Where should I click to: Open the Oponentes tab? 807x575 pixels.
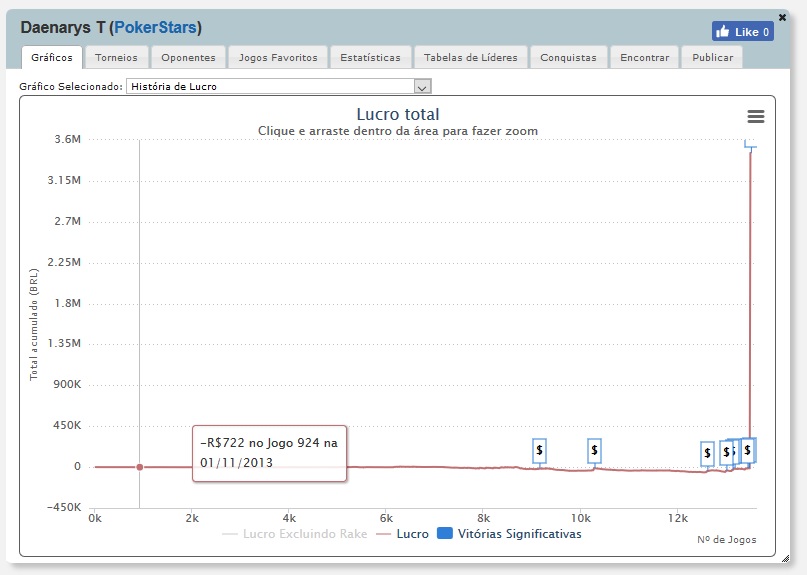[188, 58]
